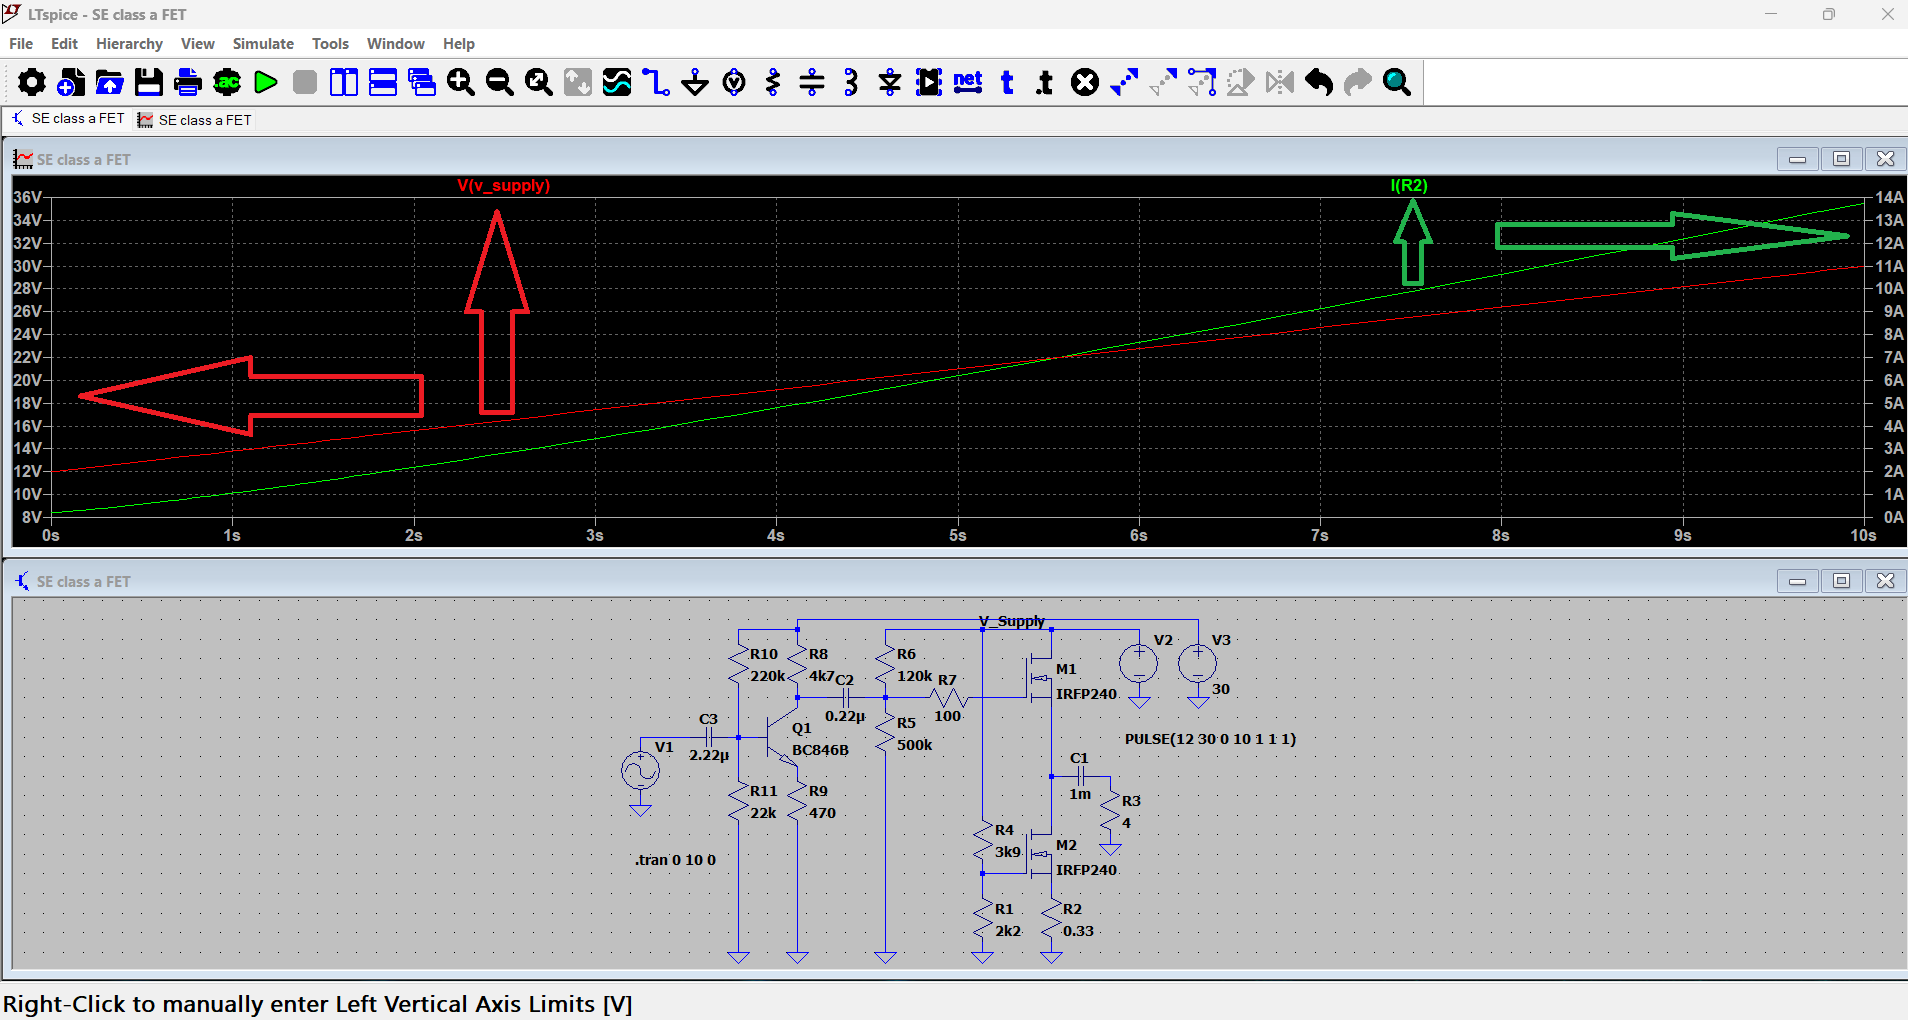Select the Place Diode tool
The image size is (1908, 1020).
(x=890, y=82)
